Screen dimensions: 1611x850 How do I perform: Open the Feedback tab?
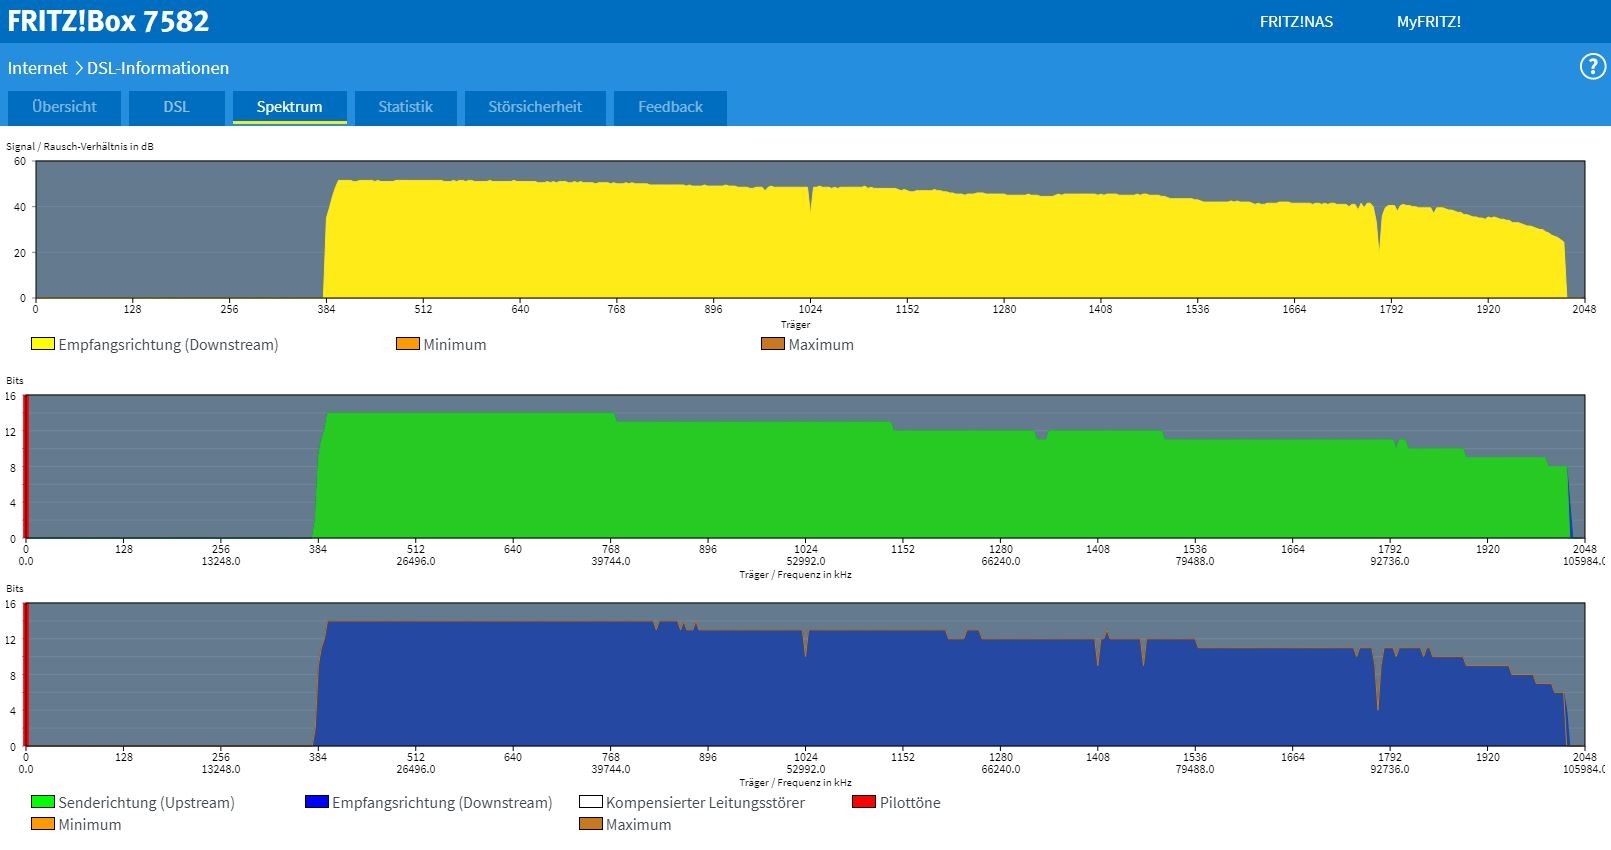pyautogui.click(x=670, y=107)
